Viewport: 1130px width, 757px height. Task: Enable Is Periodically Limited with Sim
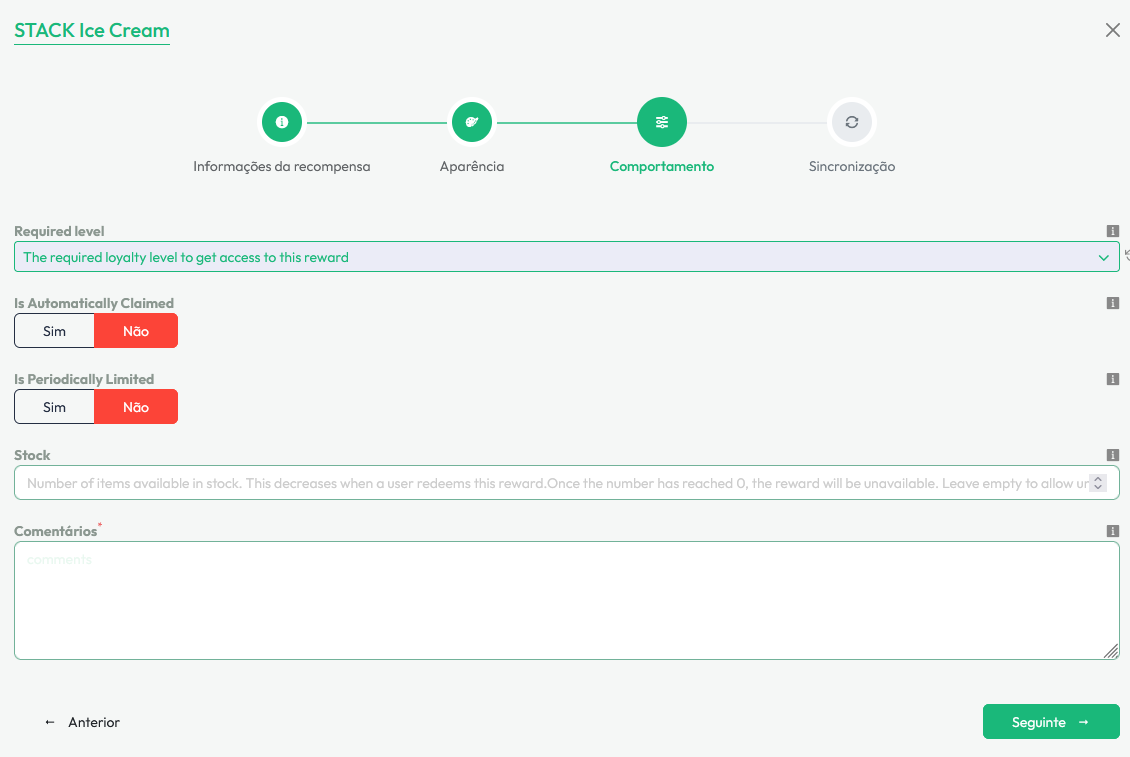(x=55, y=407)
